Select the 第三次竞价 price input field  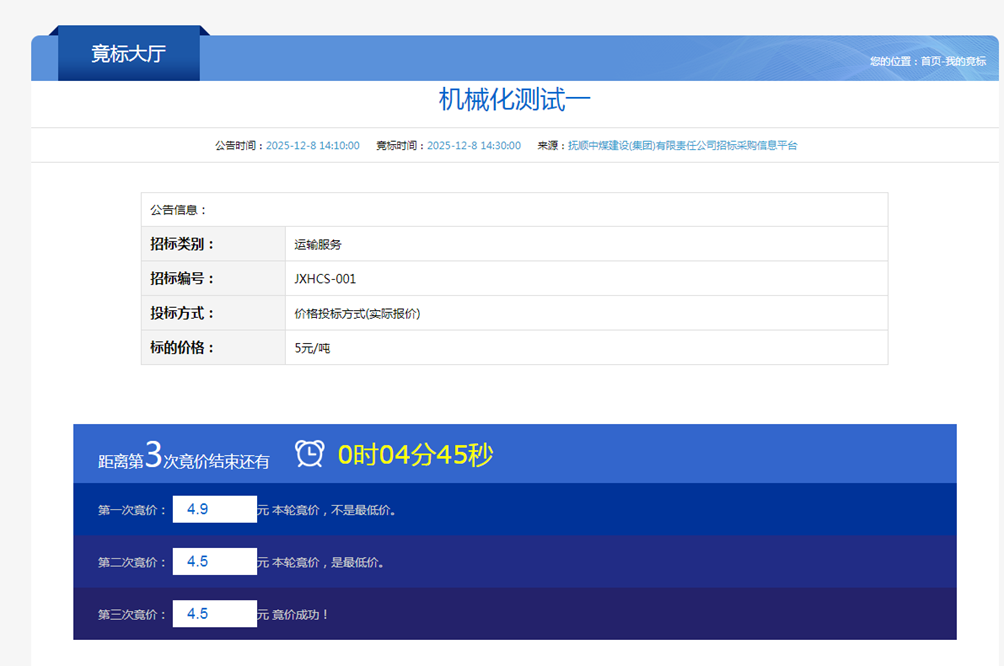point(215,613)
